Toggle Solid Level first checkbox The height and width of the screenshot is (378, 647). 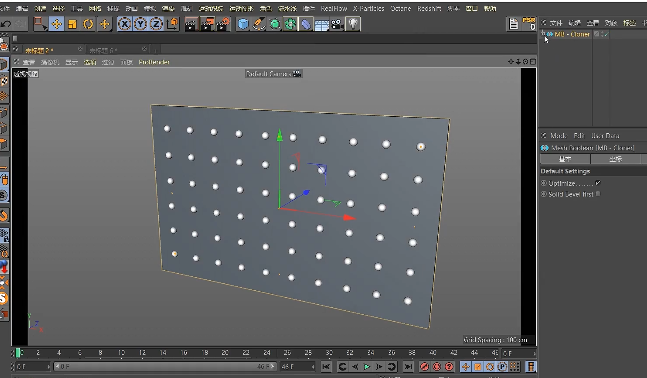pos(598,194)
